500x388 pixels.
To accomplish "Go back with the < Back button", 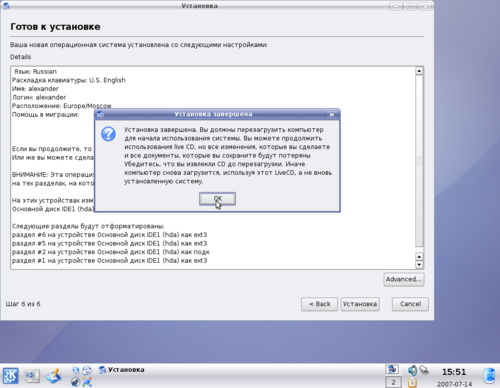I will point(319,304).
